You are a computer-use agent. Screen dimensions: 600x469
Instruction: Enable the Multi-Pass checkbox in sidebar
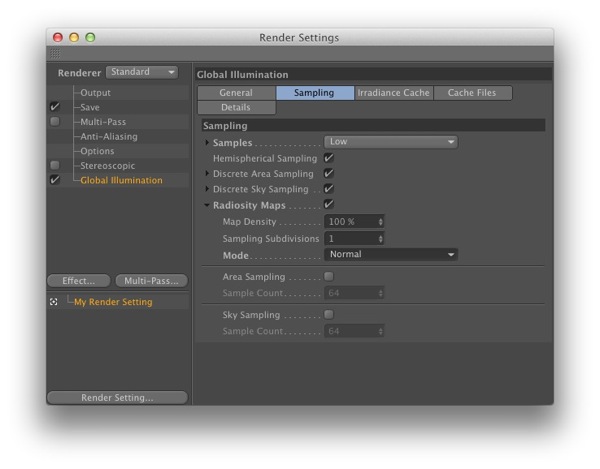coord(55,122)
